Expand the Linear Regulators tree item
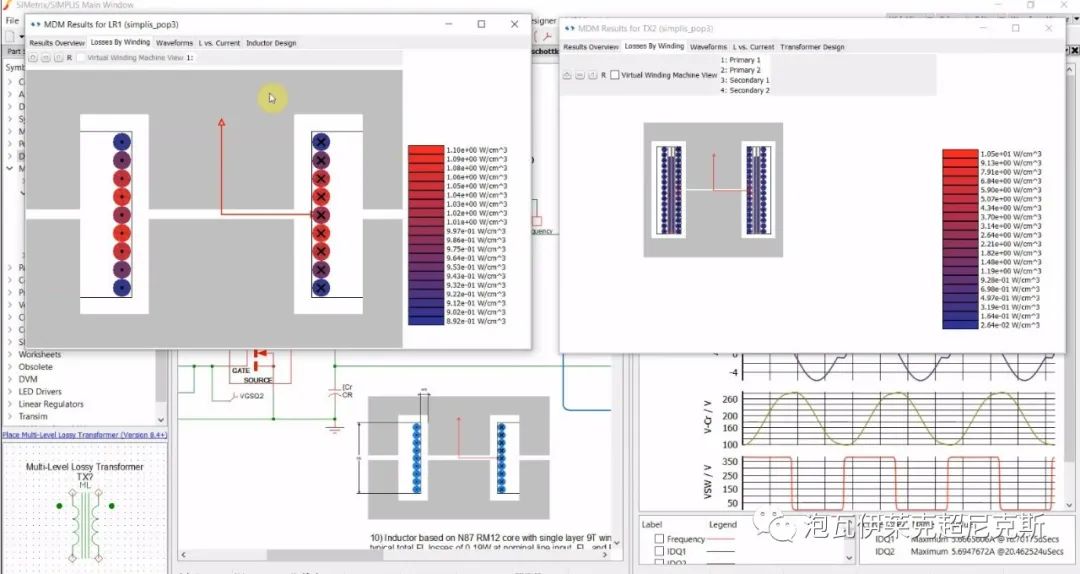The width and height of the screenshot is (1080, 574). click(x=10, y=404)
